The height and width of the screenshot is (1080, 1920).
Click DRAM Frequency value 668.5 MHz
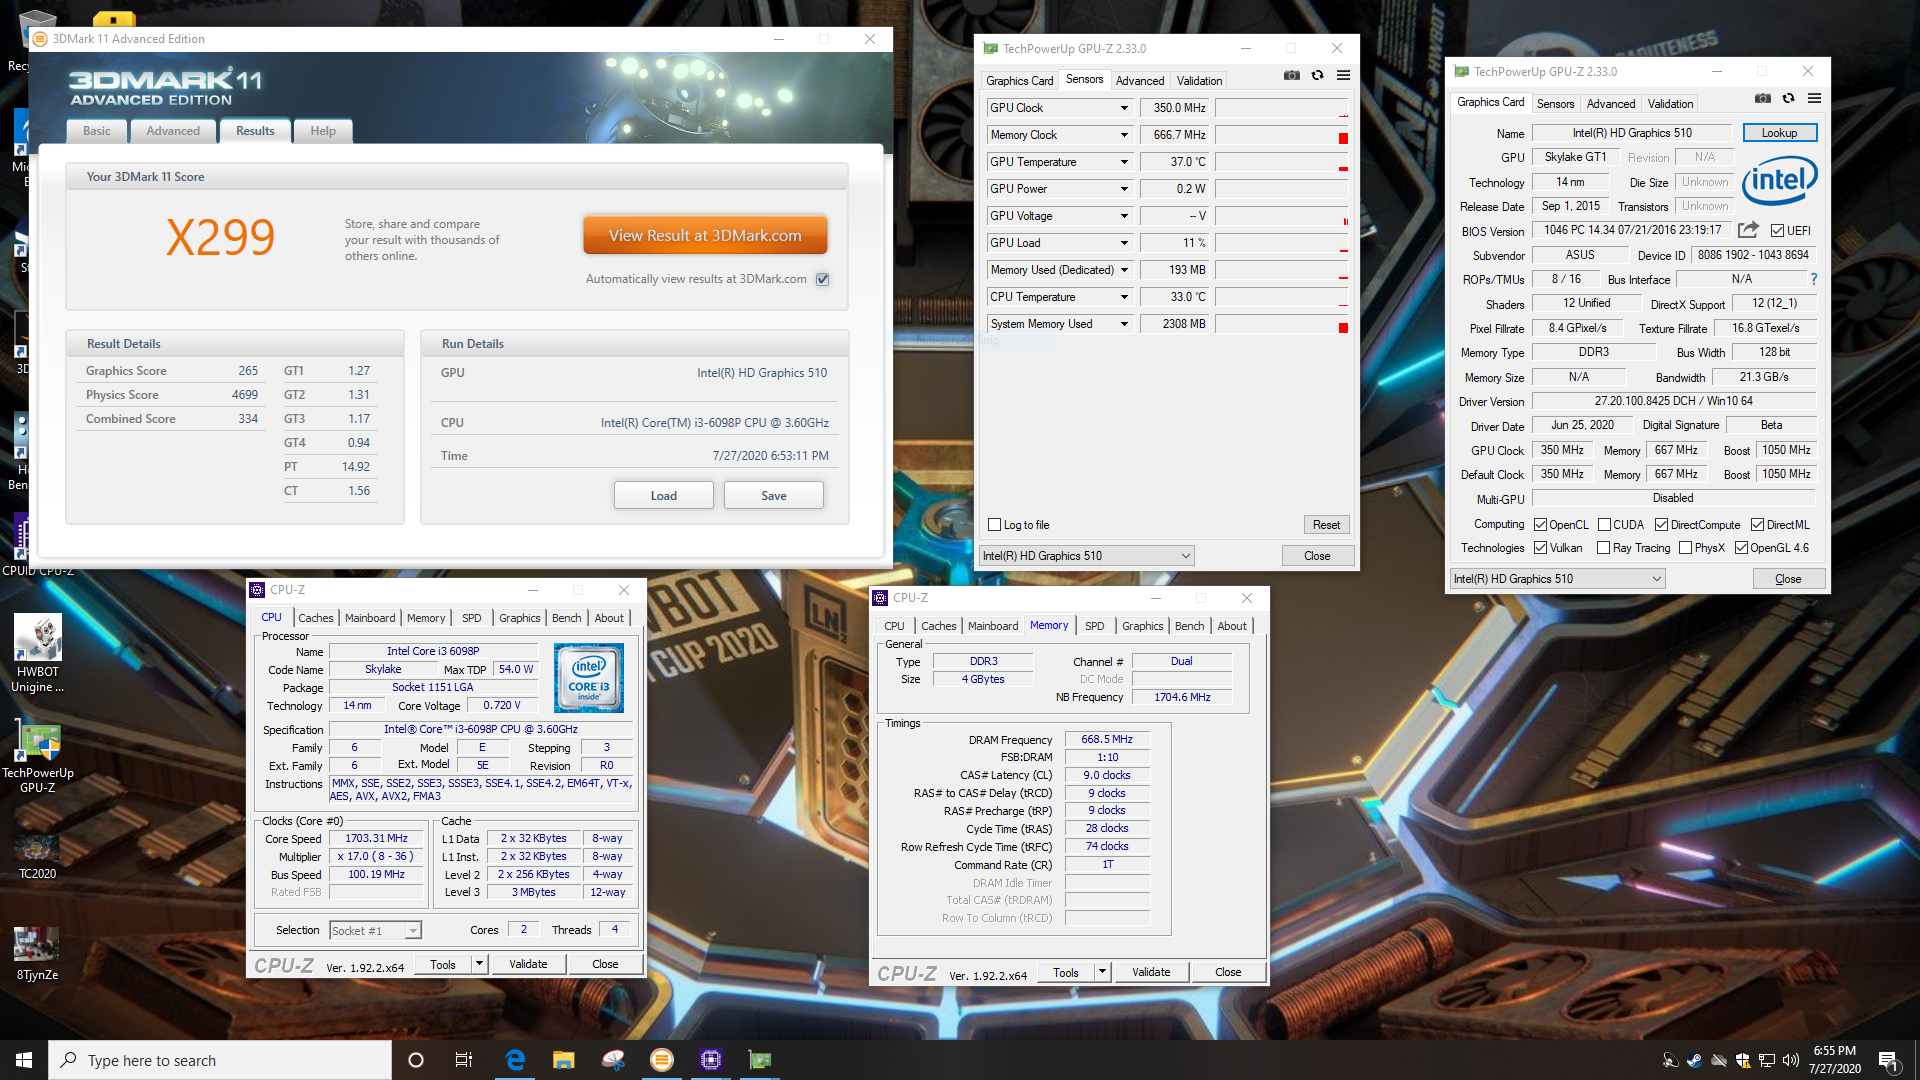[x=1106, y=739]
